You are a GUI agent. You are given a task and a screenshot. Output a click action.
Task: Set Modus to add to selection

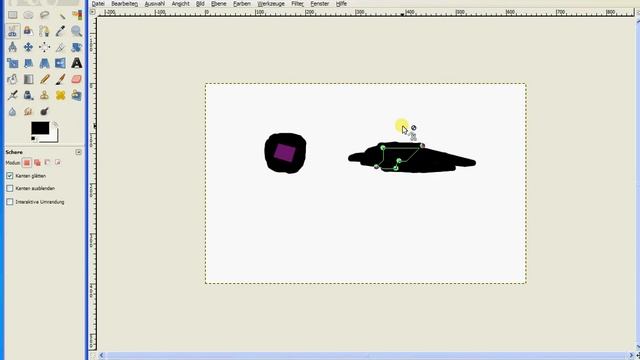pyautogui.click(x=37, y=163)
